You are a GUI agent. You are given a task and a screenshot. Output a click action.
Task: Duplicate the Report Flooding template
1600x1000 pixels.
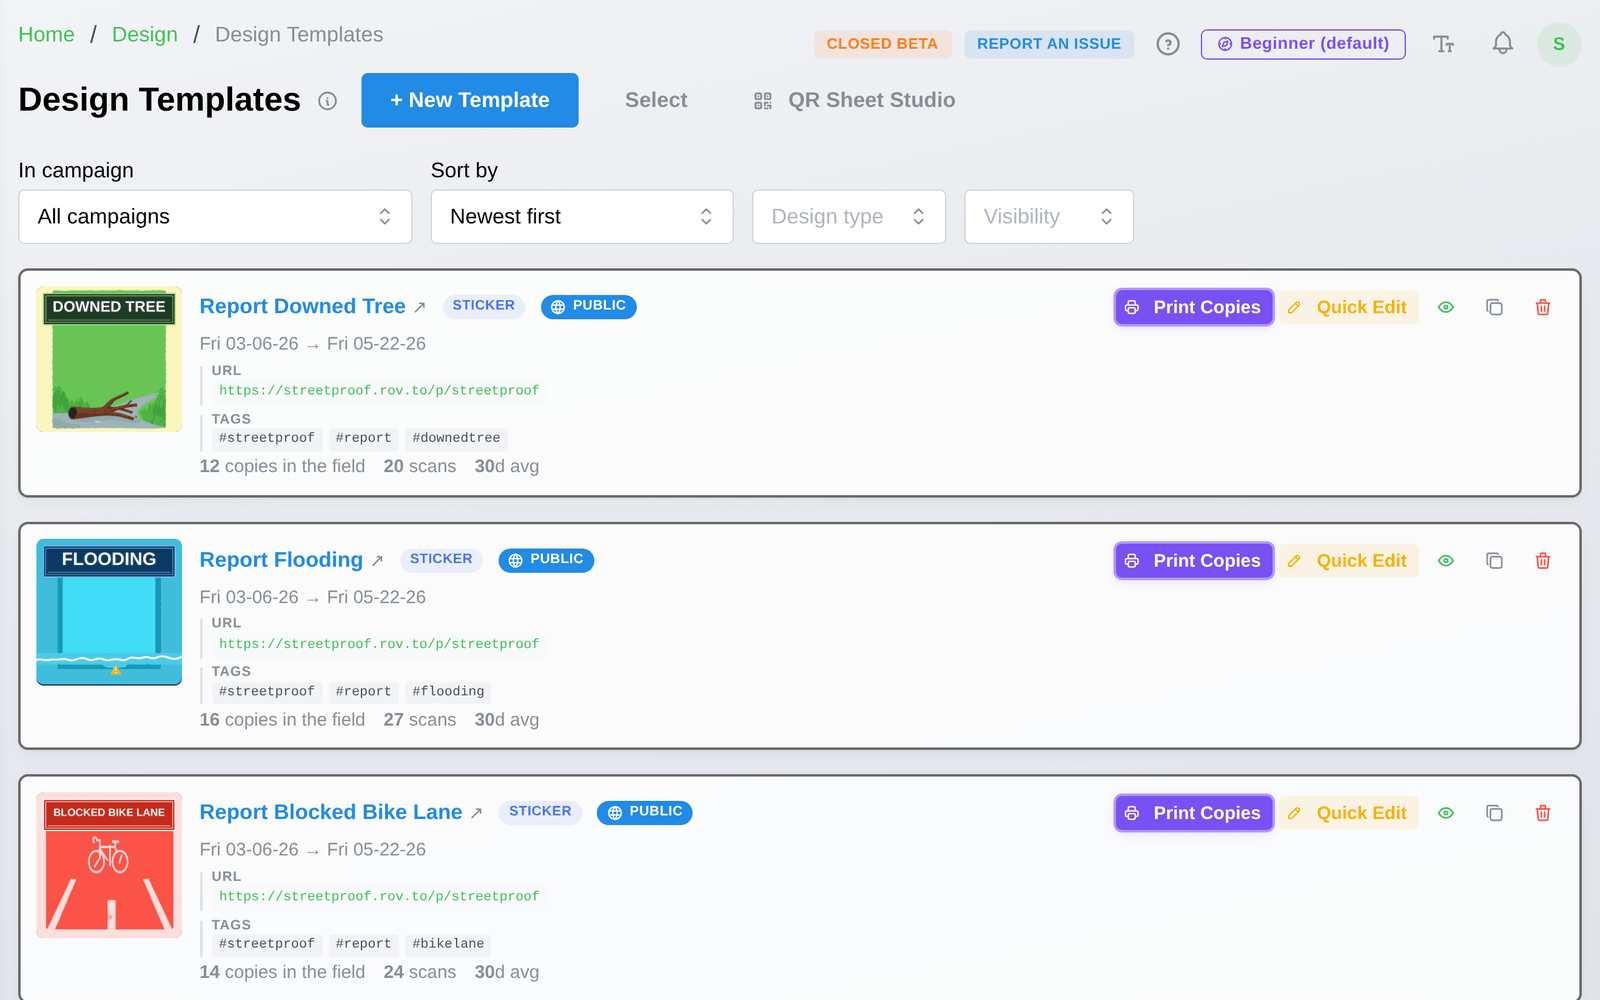tap(1494, 561)
